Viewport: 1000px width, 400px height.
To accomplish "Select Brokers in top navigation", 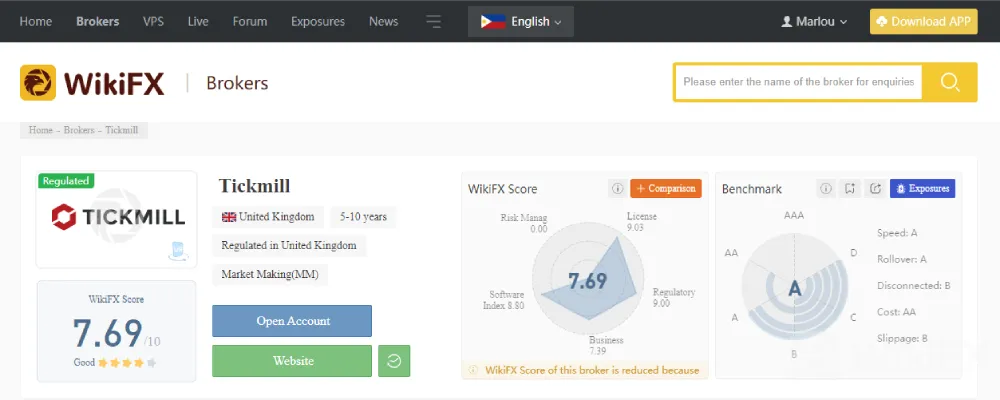I will click(98, 22).
